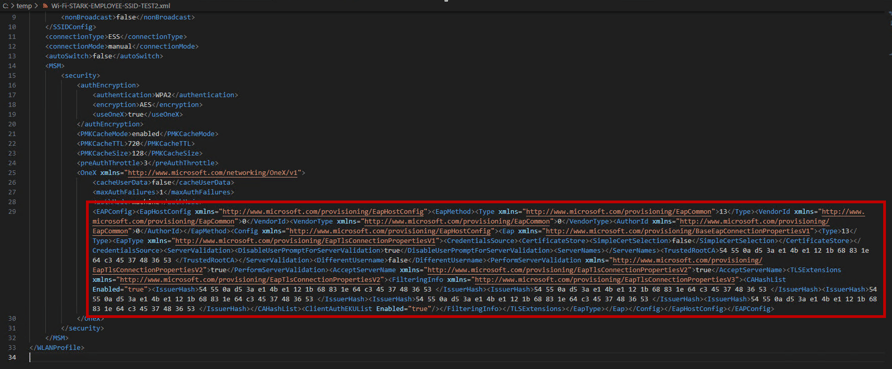The width and height of the screenshot is (892, 369).
Task: Open the temp folder breadcrumb
Action: click(x=24, y=7)
